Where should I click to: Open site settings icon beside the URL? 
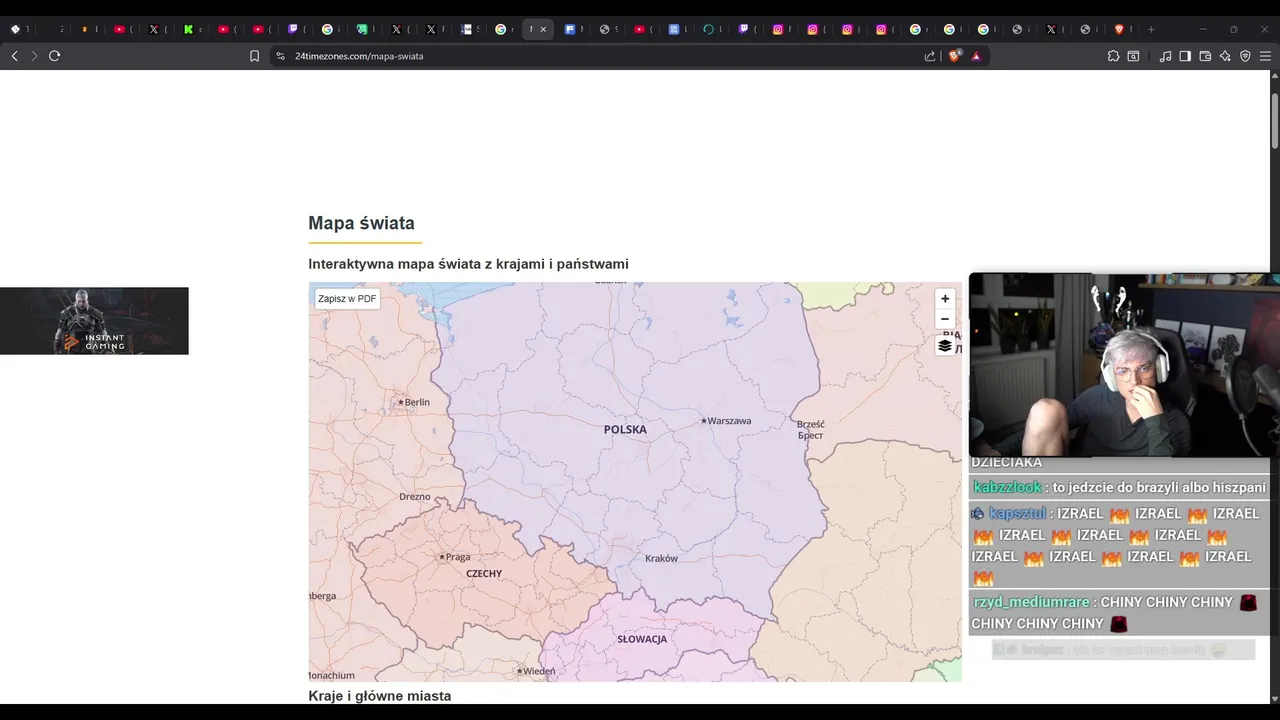click(x=281, y=56)
